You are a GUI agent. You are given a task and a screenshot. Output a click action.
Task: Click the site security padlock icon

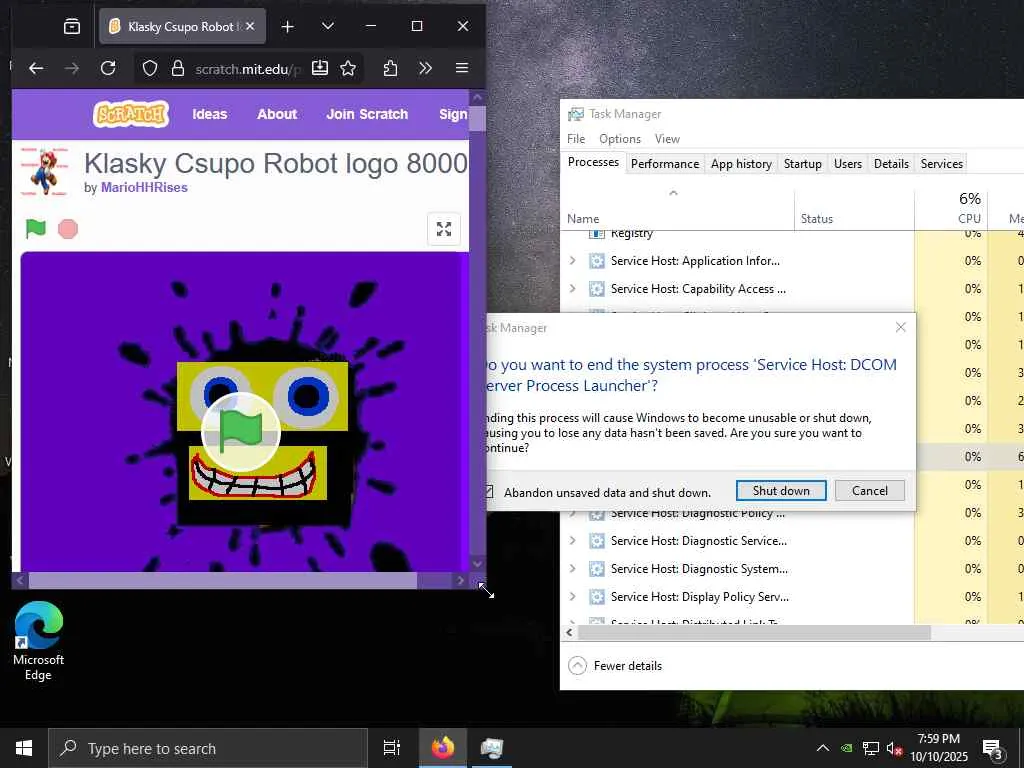click(x=178, y=69)
